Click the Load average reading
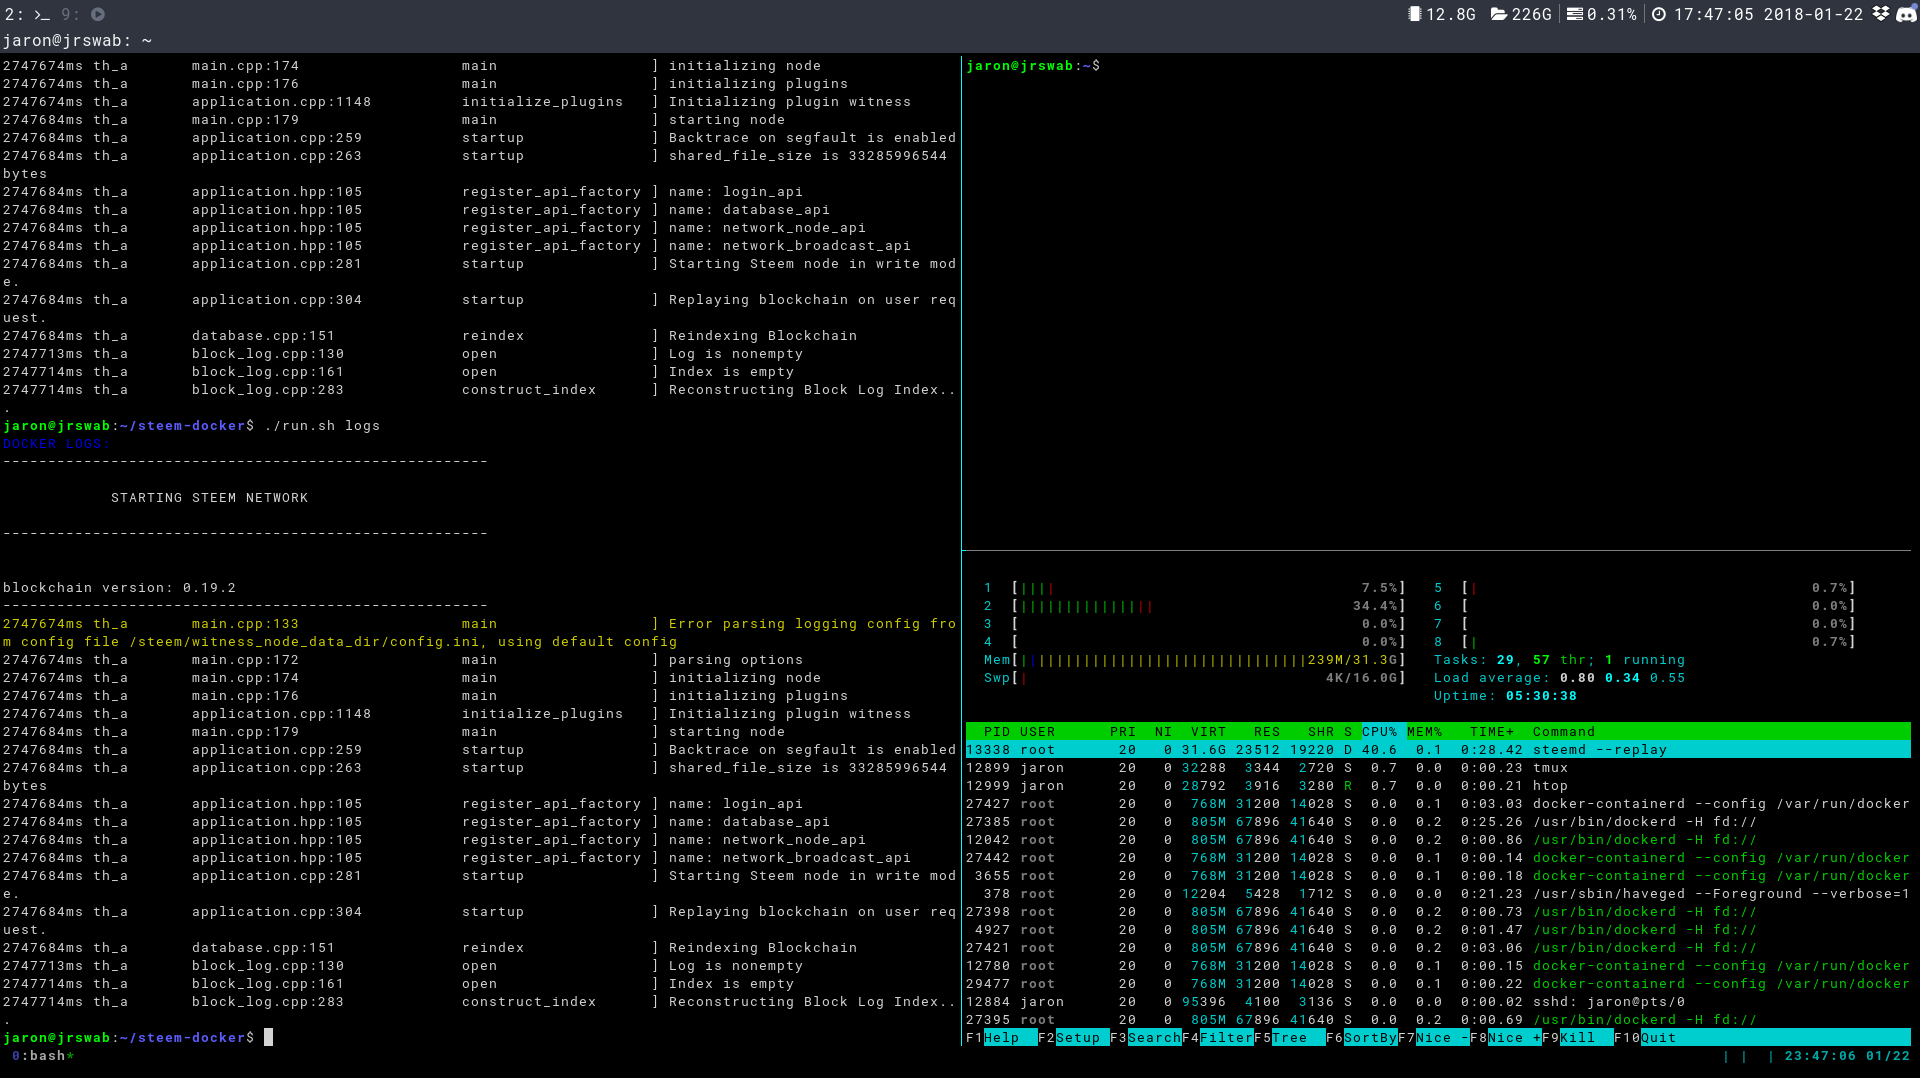This screenshot has height=1078, width=1920. click(x=1559, y=678)
